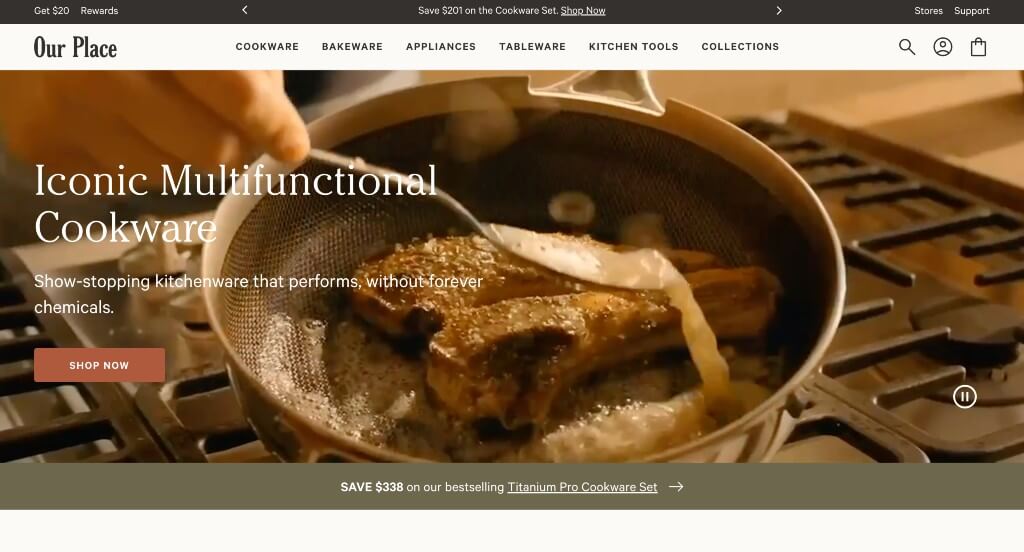Open the account profile icon
1024x552 pixels.
[942, 46]
